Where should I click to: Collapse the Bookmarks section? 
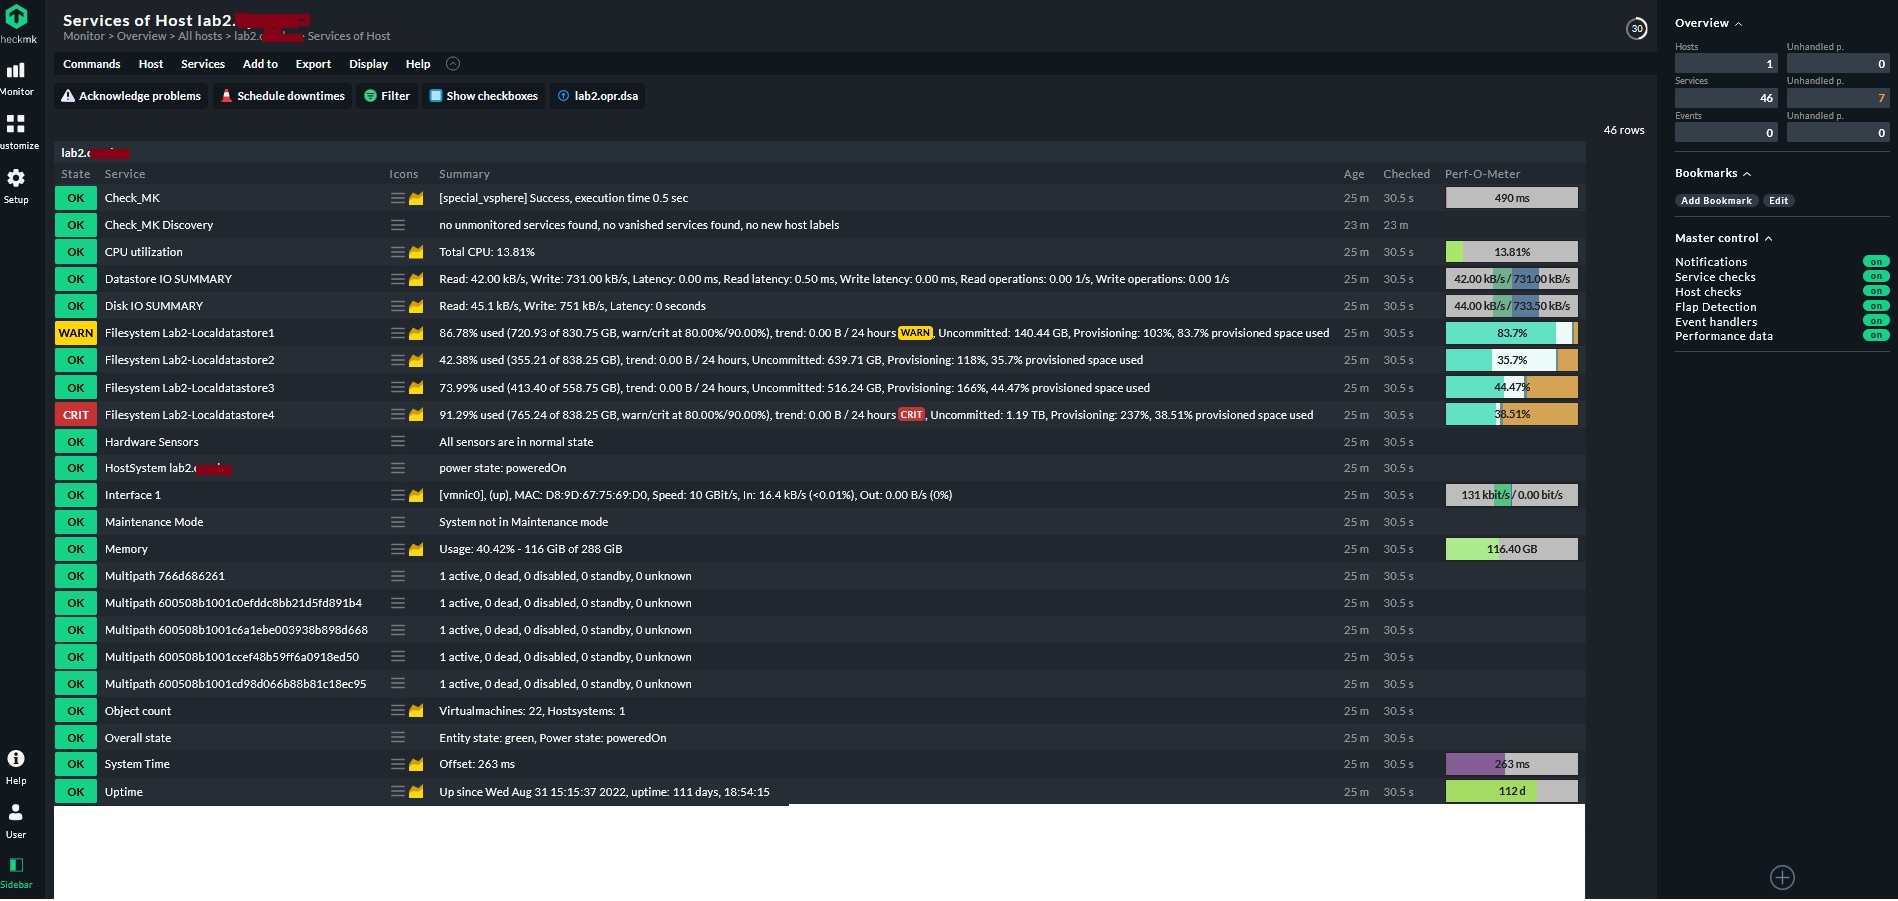pyautogui.click(x=1748, y=173)
